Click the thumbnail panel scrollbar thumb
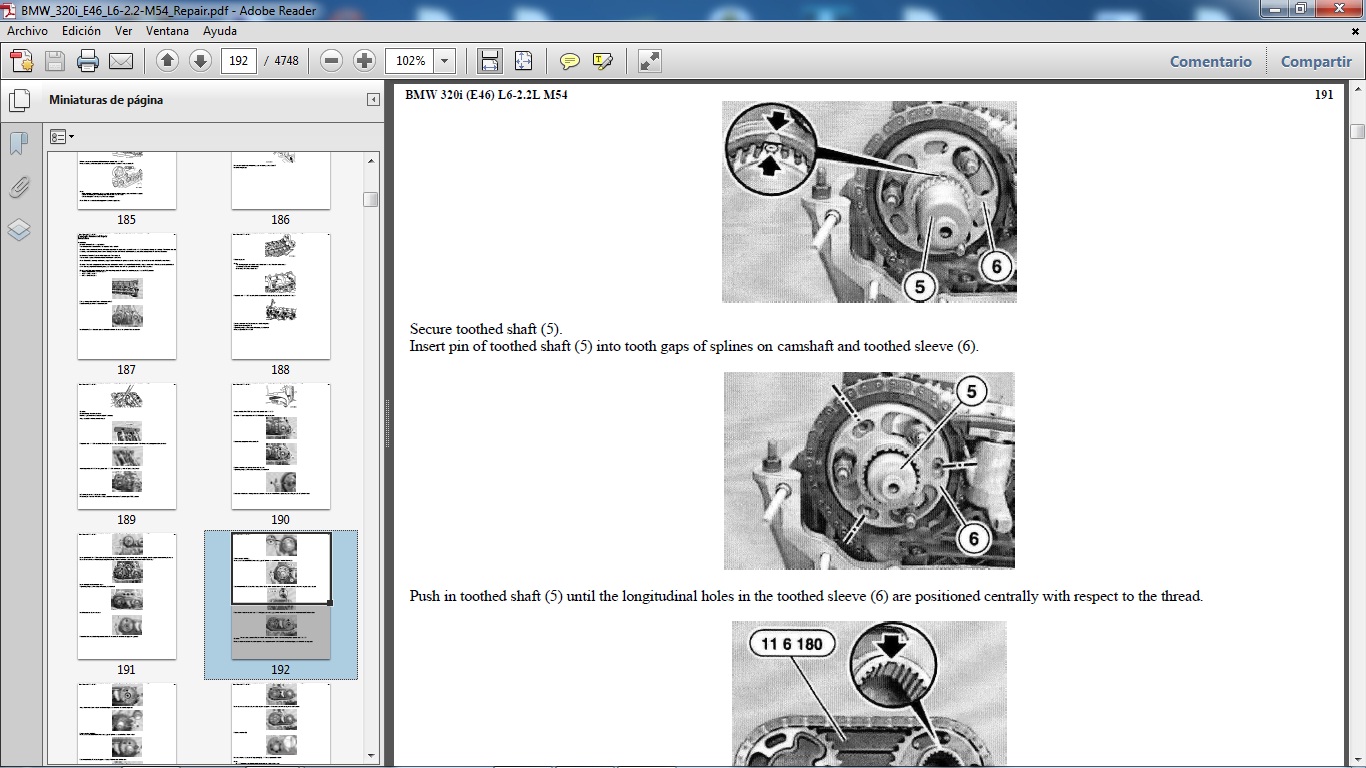 pyautogui.click(x=371, y=199)
